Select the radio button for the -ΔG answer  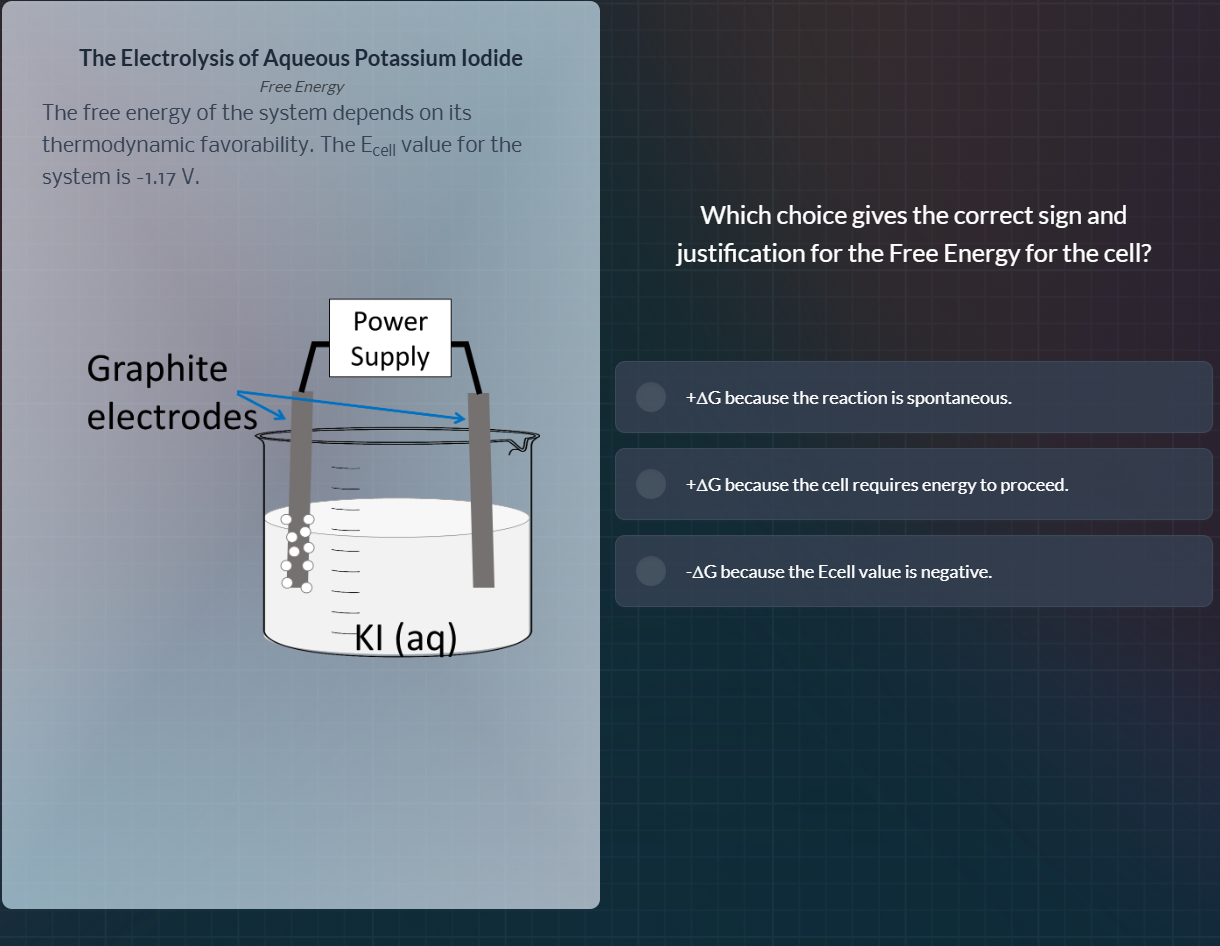[651, 571]
